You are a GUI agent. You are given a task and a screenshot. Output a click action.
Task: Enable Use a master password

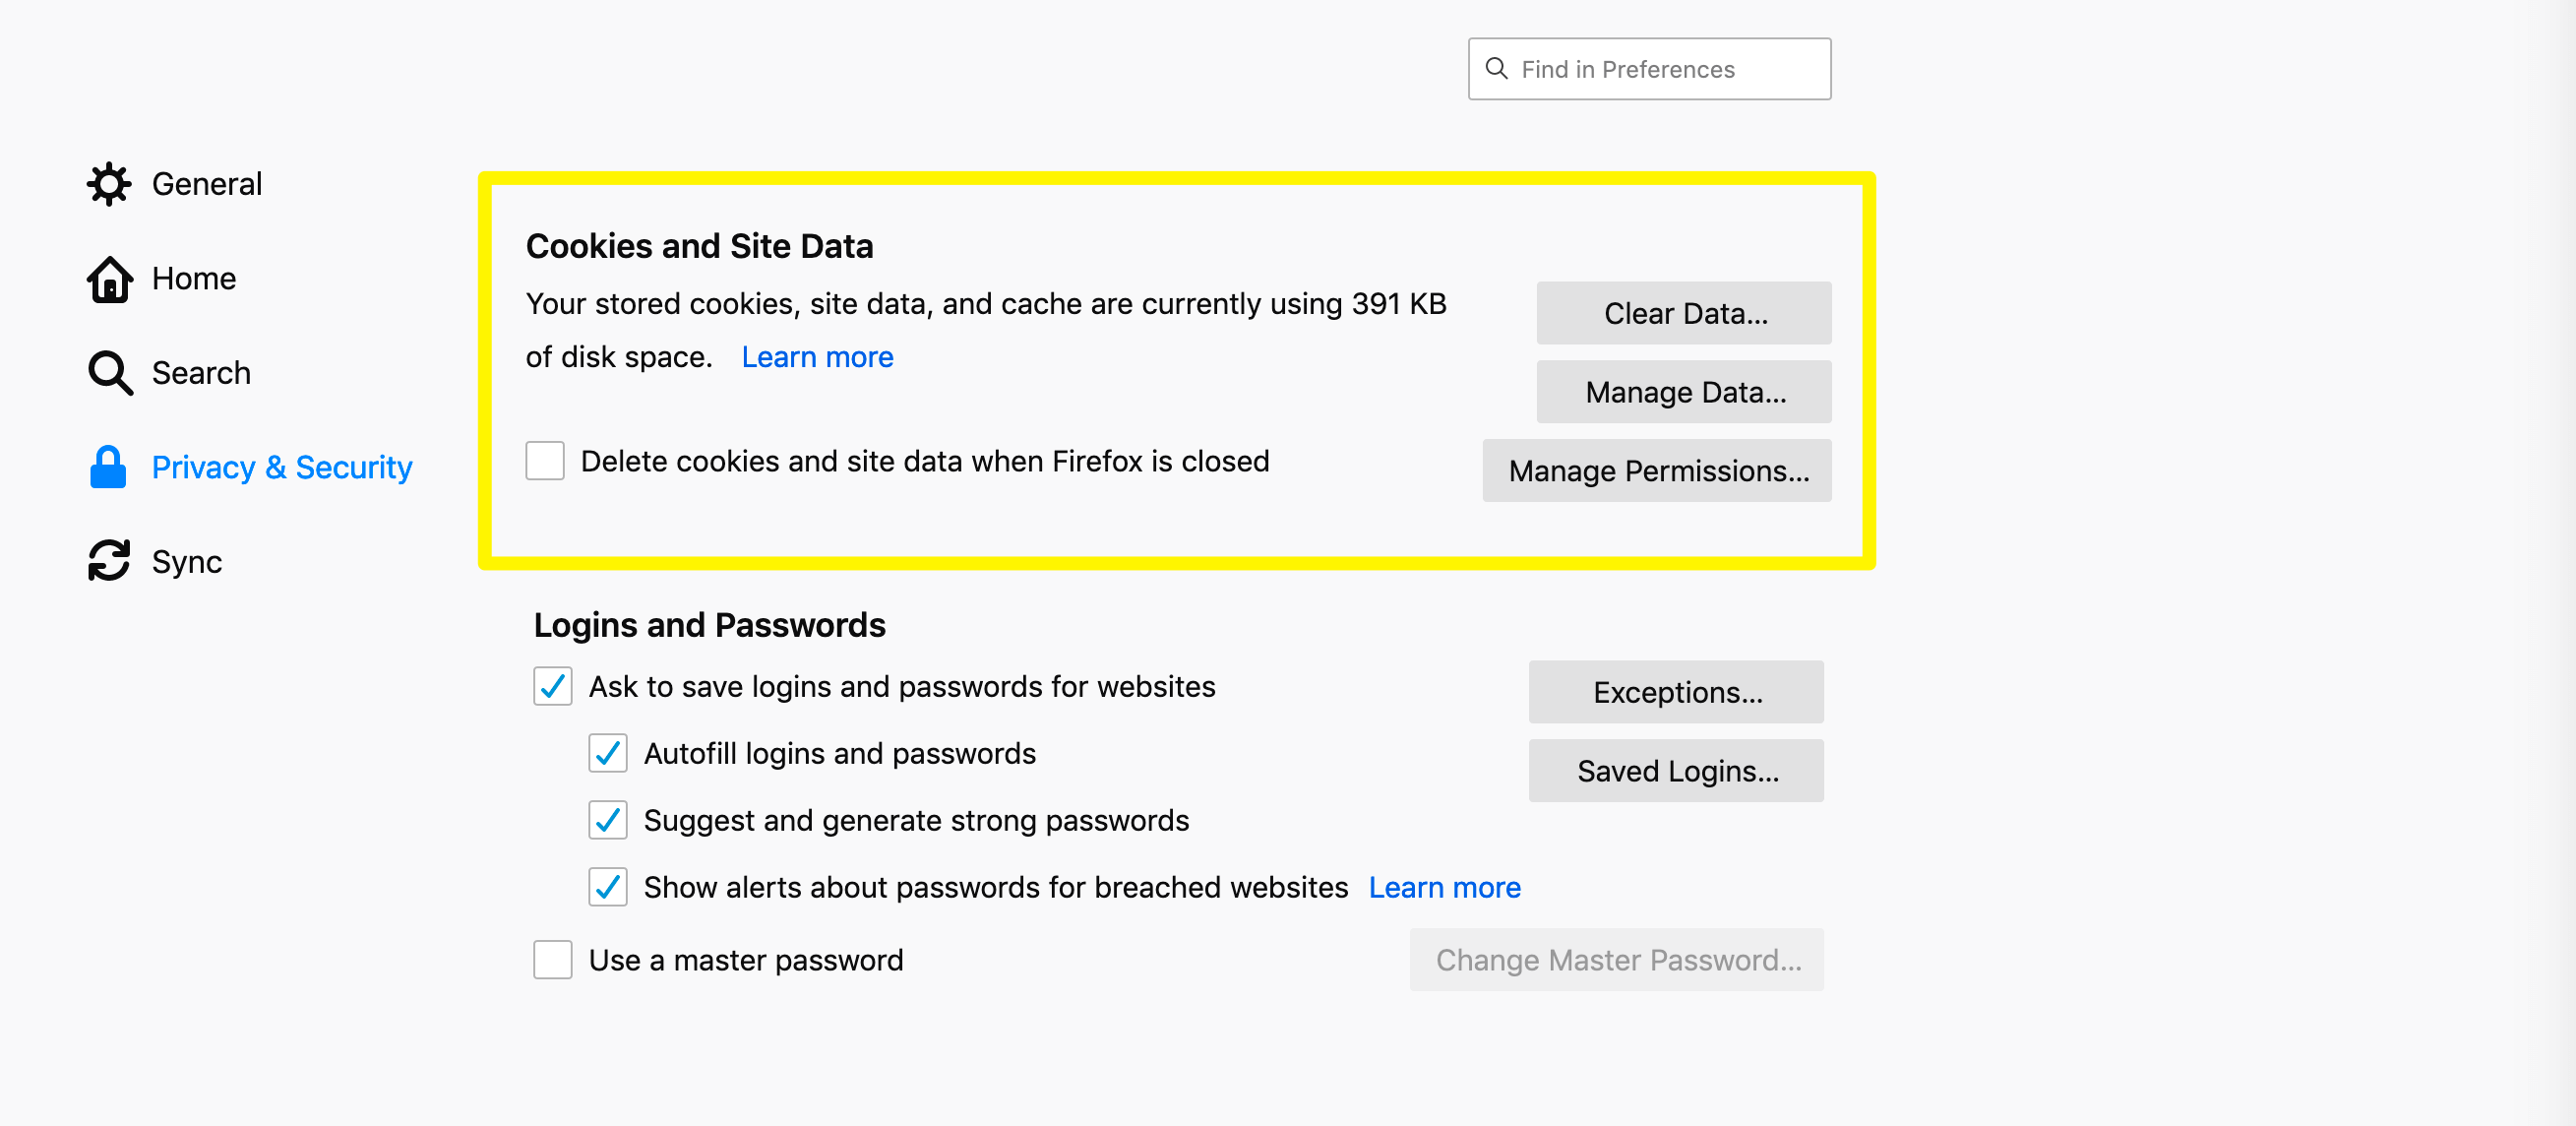pyautogui.click(x=552, y=960)
